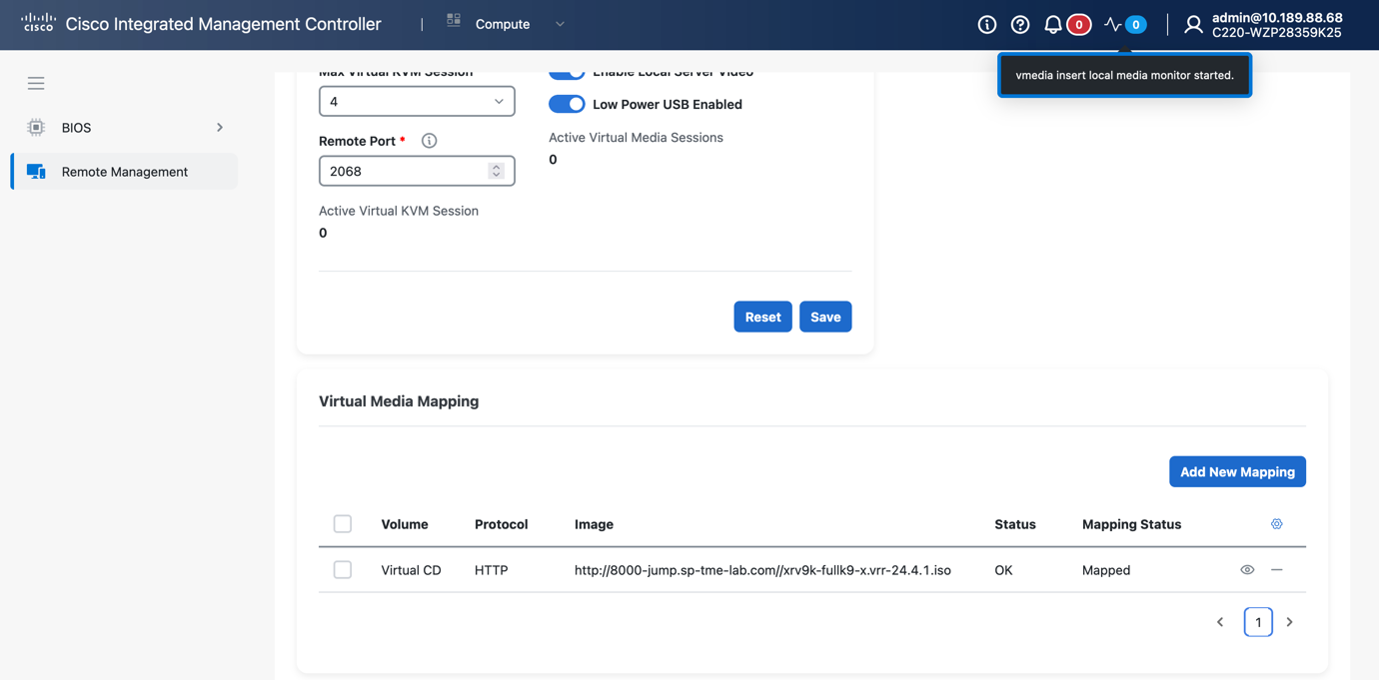Remove the Virtual CD mapping via minus icon

point(1276,570)
